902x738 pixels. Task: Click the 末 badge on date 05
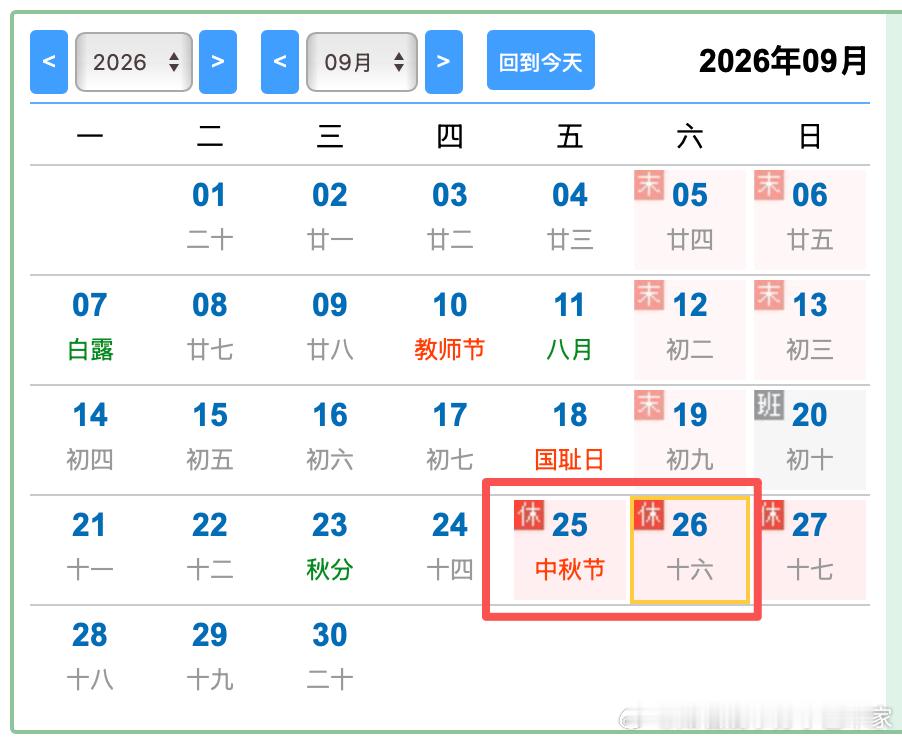[649, 185]
